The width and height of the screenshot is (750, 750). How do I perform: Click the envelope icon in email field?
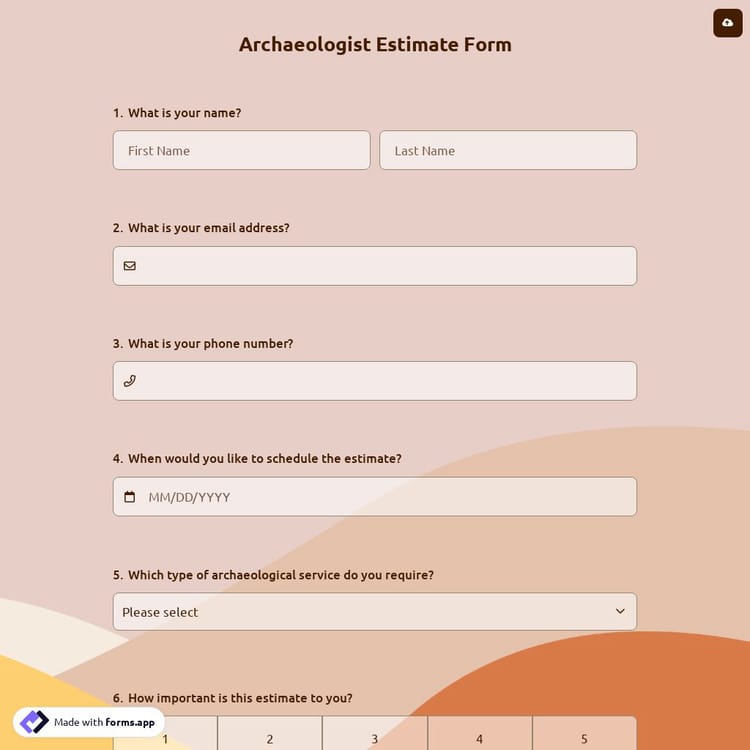click(130, 266)
